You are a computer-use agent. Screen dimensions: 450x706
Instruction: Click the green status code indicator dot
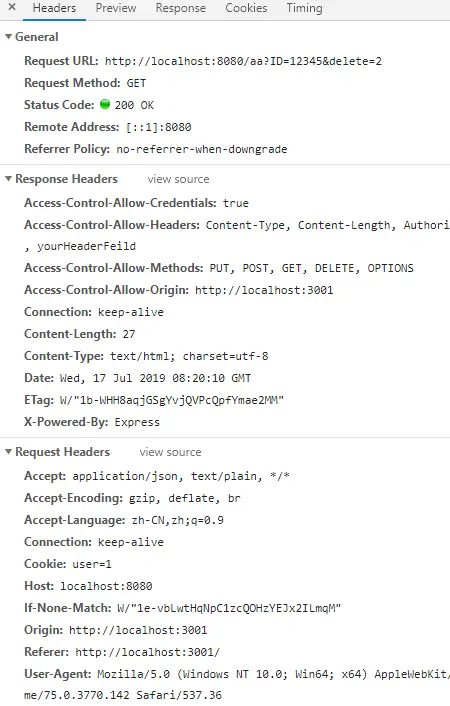pos(105,104)
